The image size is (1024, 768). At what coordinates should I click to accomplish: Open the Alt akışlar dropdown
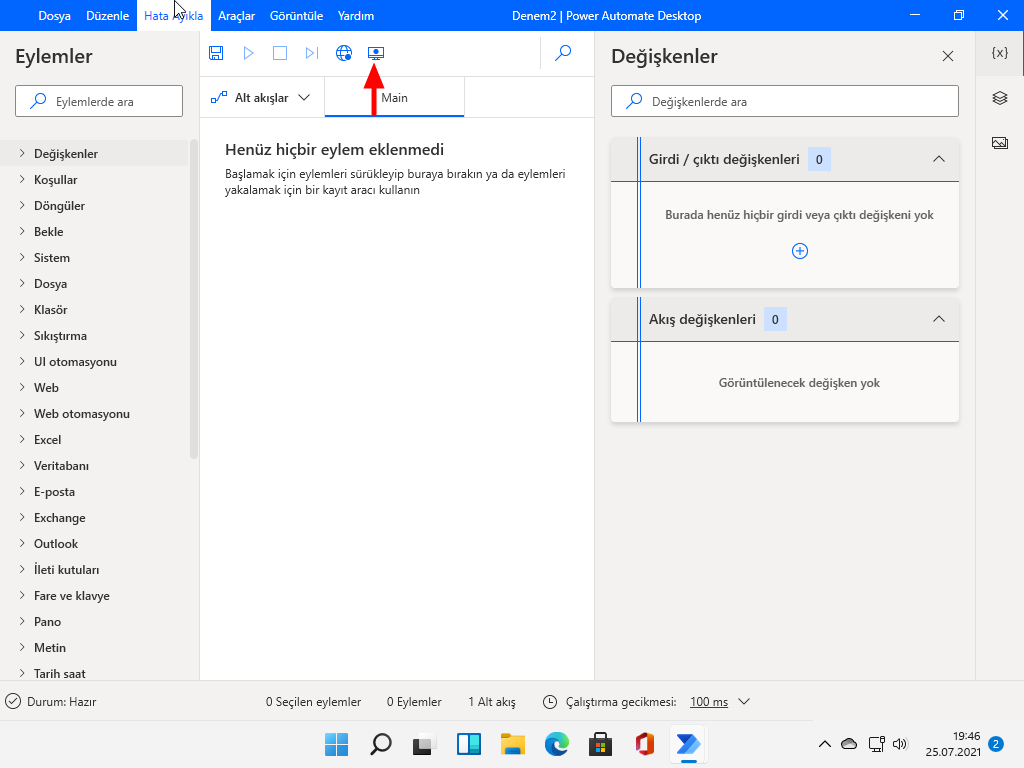262,97
